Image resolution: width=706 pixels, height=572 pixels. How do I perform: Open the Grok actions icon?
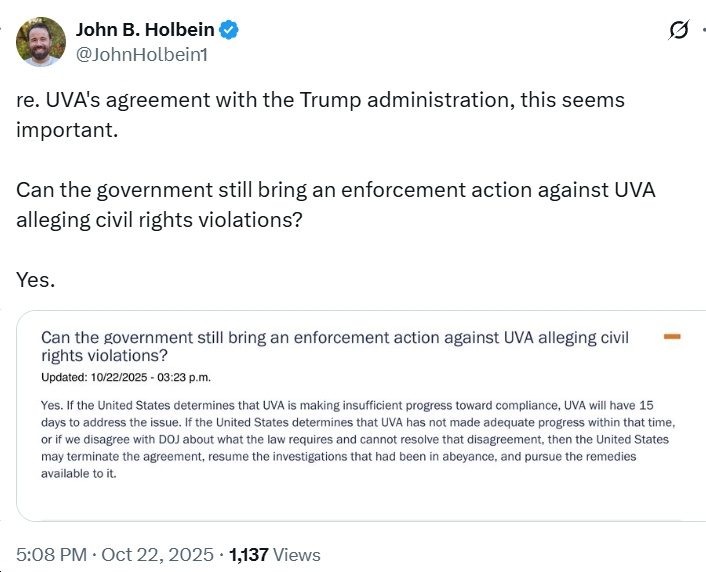click(680, 31)
